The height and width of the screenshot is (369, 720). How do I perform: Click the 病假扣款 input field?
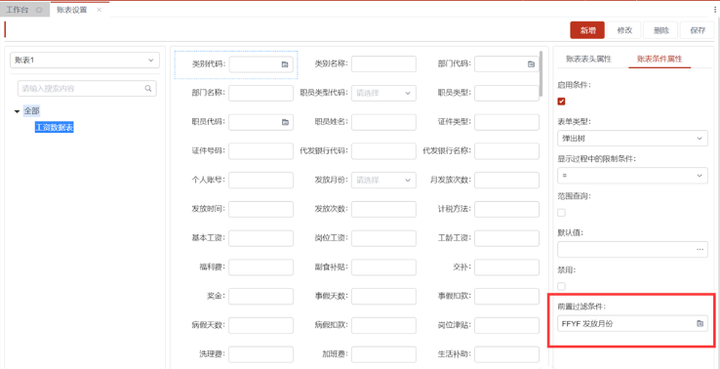[384, 325]
